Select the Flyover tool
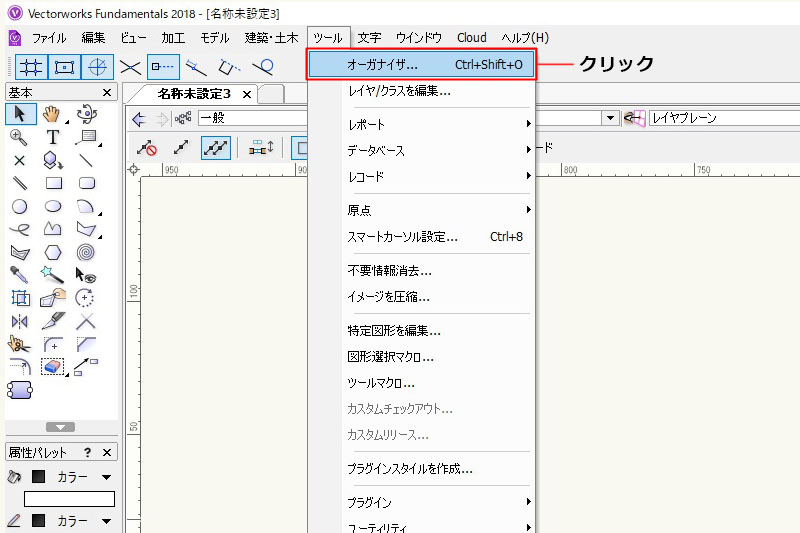 pos(87,114)
